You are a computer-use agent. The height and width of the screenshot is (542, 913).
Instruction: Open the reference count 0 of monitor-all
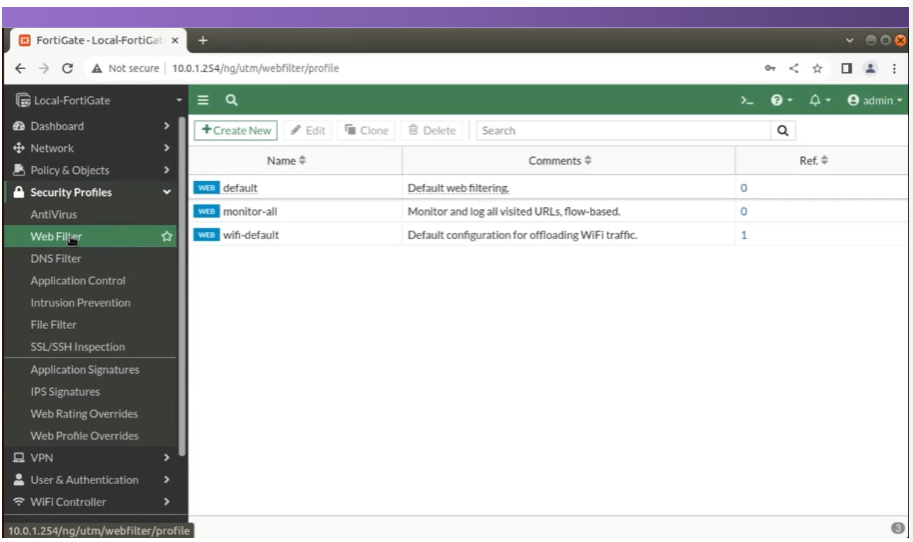click(x=744, y=211)
